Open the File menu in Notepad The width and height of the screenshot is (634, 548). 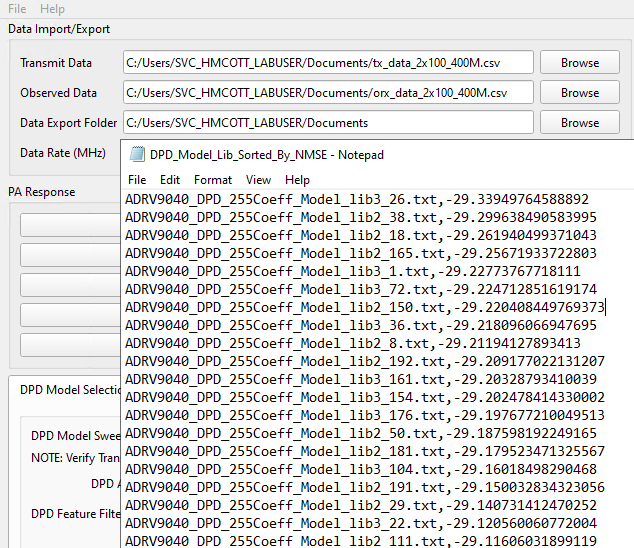click(137, 180)
